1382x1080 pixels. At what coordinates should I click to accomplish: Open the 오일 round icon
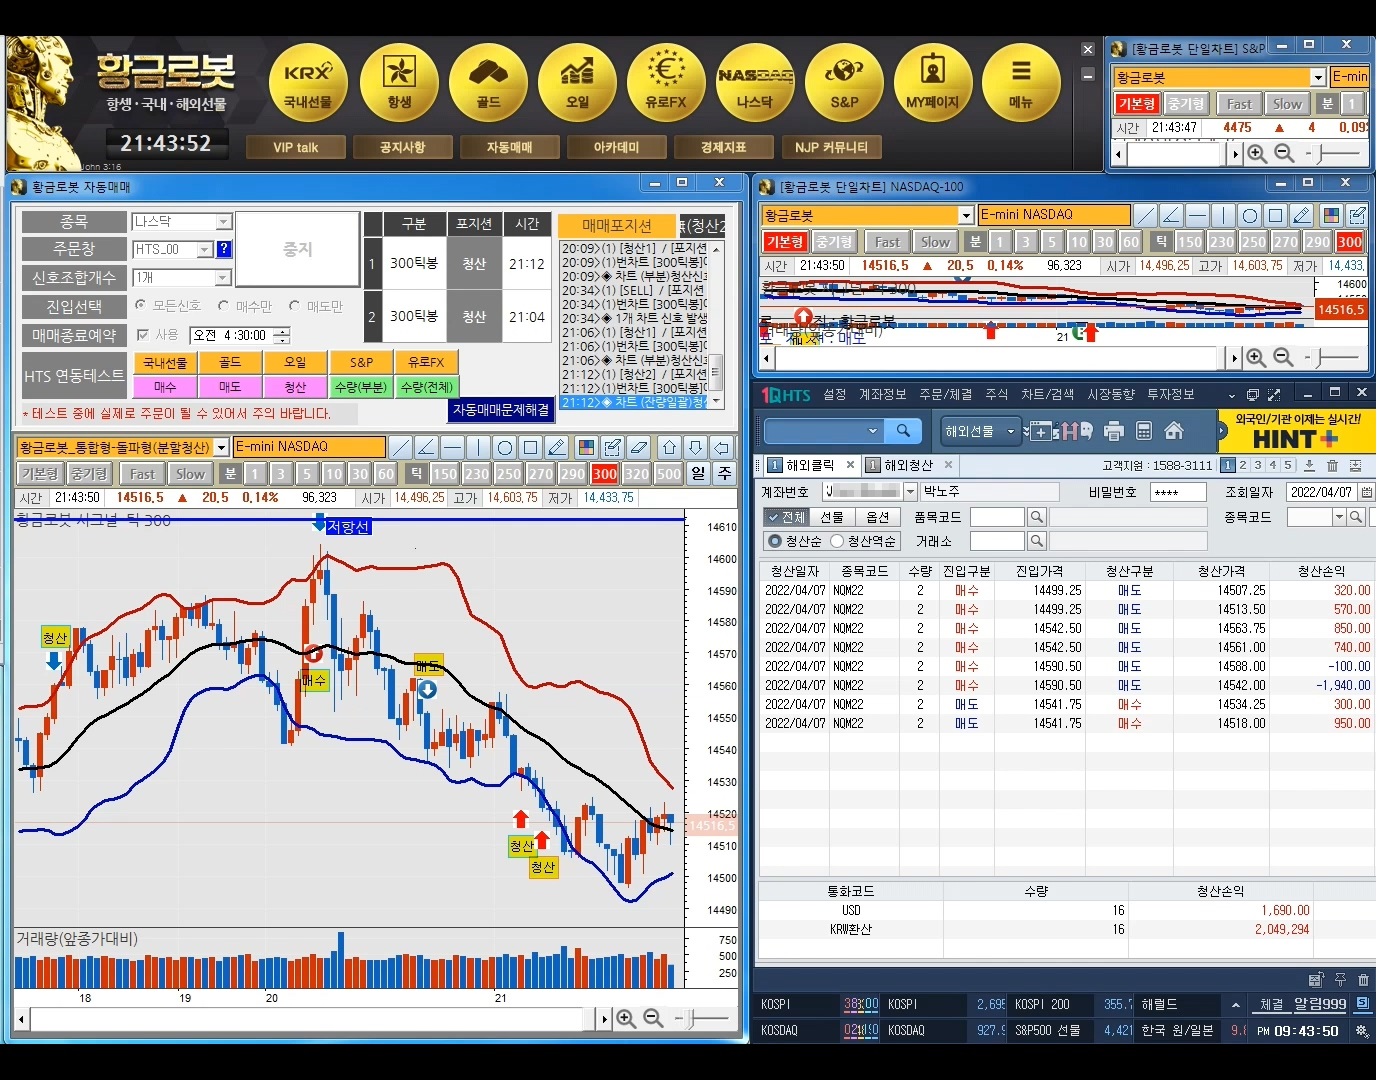[577, 82]
